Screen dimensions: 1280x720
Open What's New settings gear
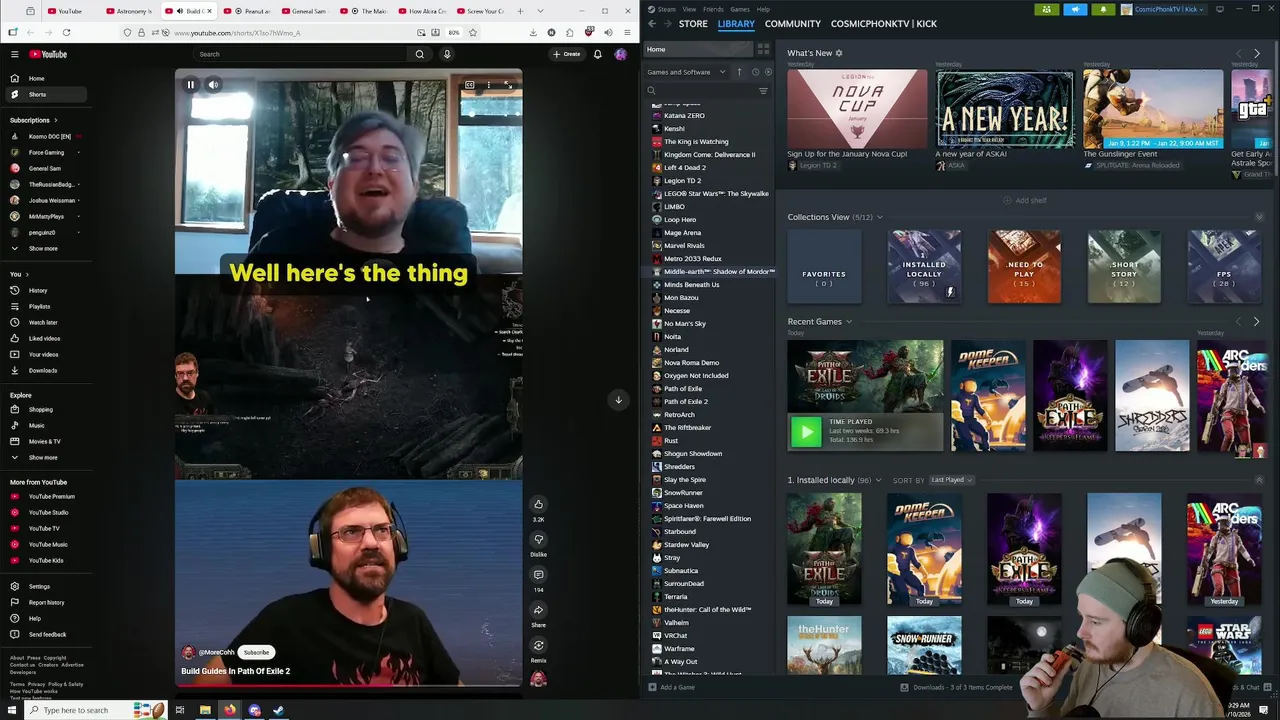[x=839, y=53]
